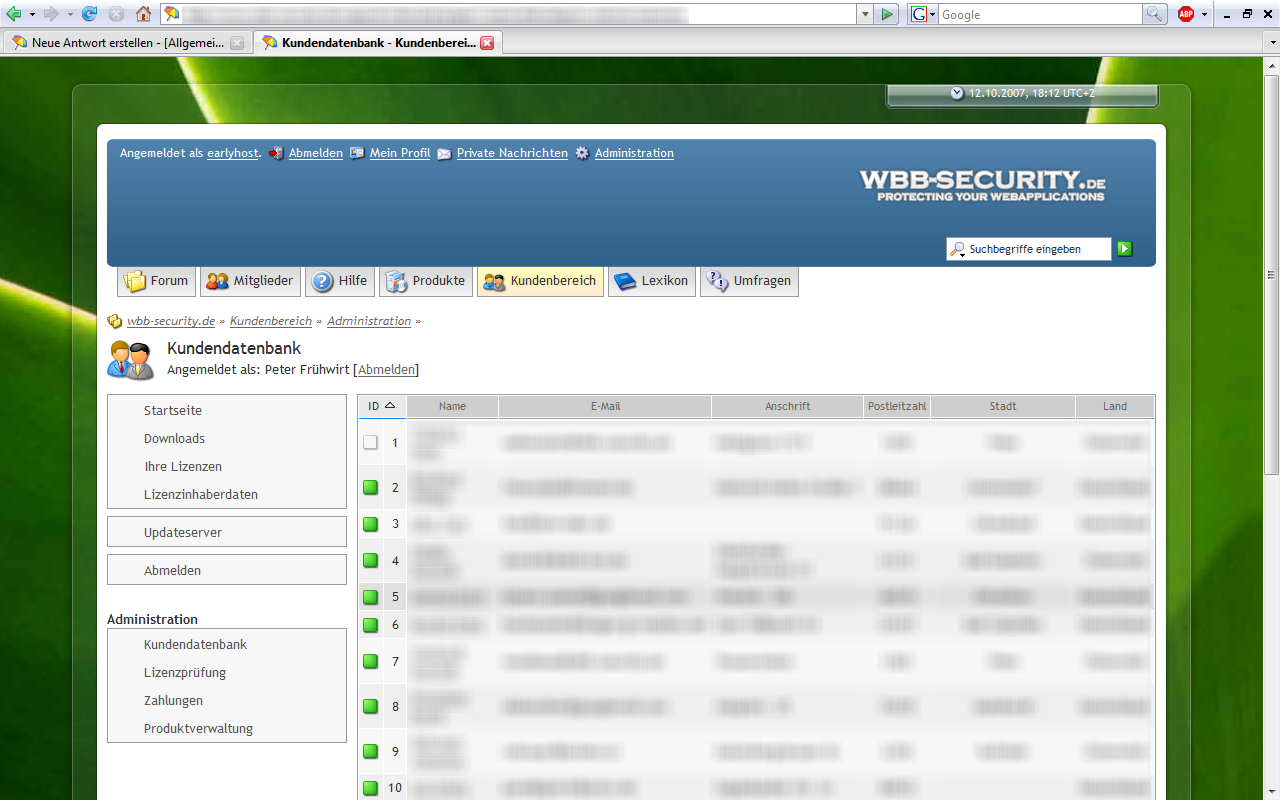Toggle the green status box for ID 7
The height and width of the screenshot is (800, 1280).
370,661
